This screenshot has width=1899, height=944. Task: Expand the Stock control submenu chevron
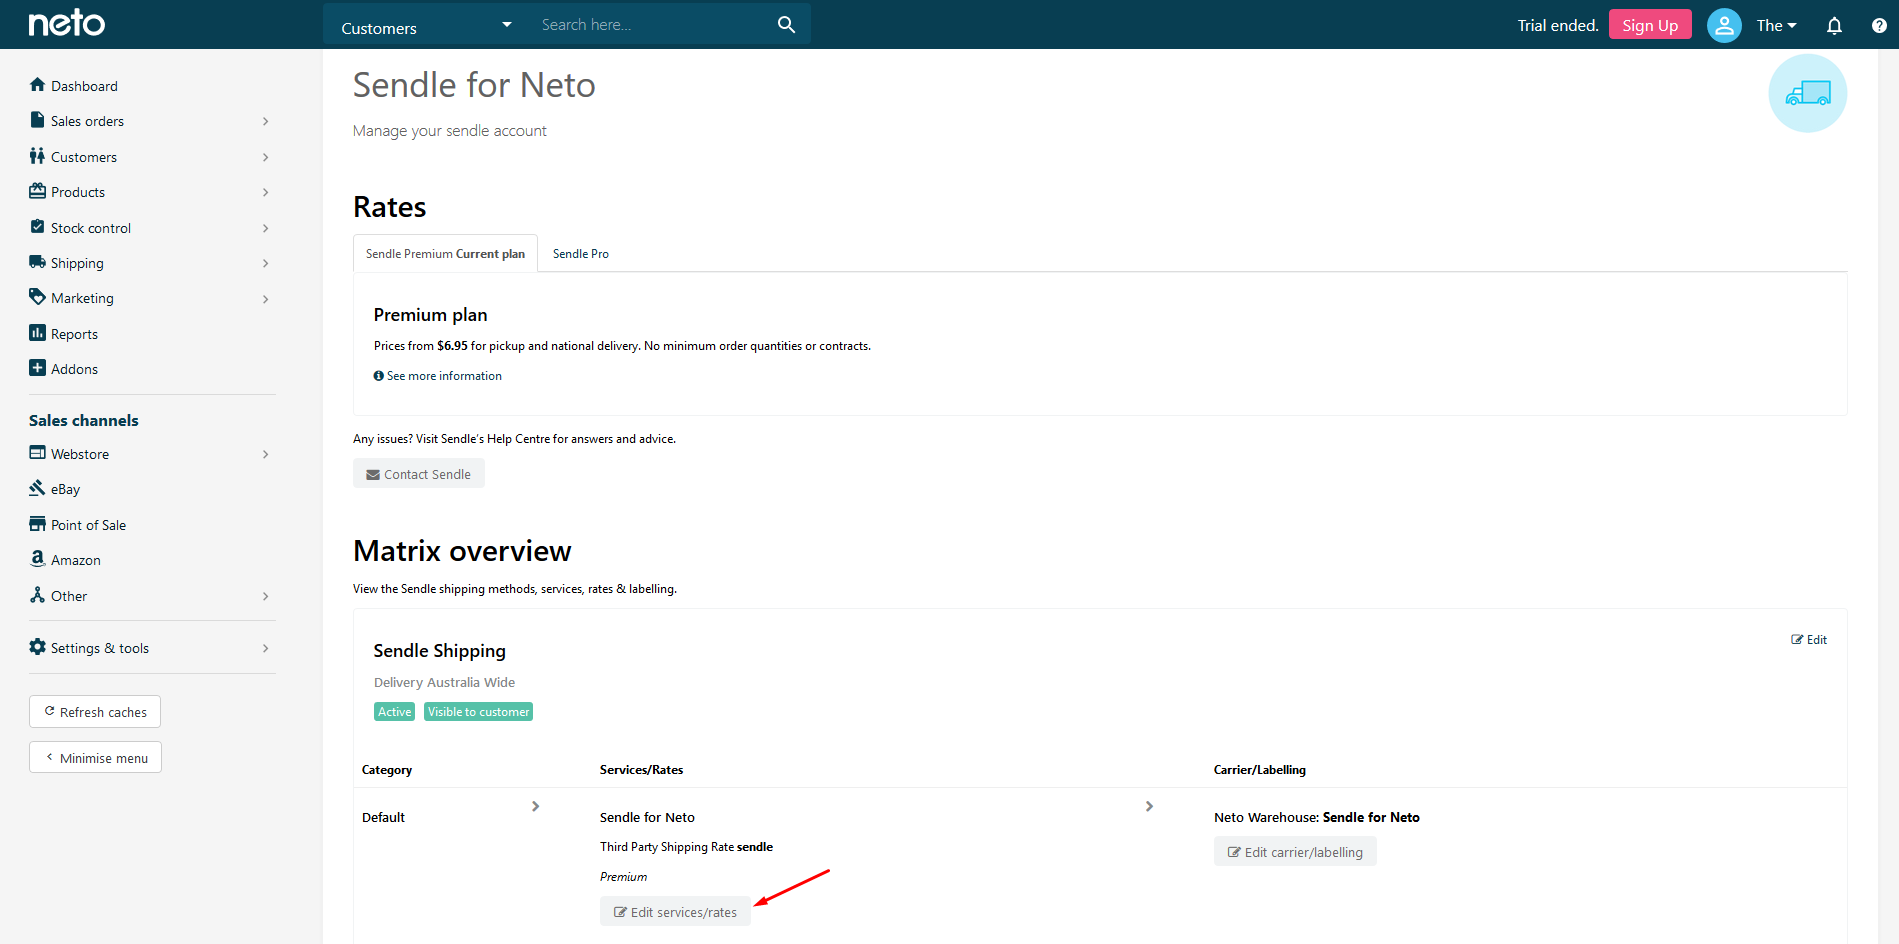pos(265,228)
